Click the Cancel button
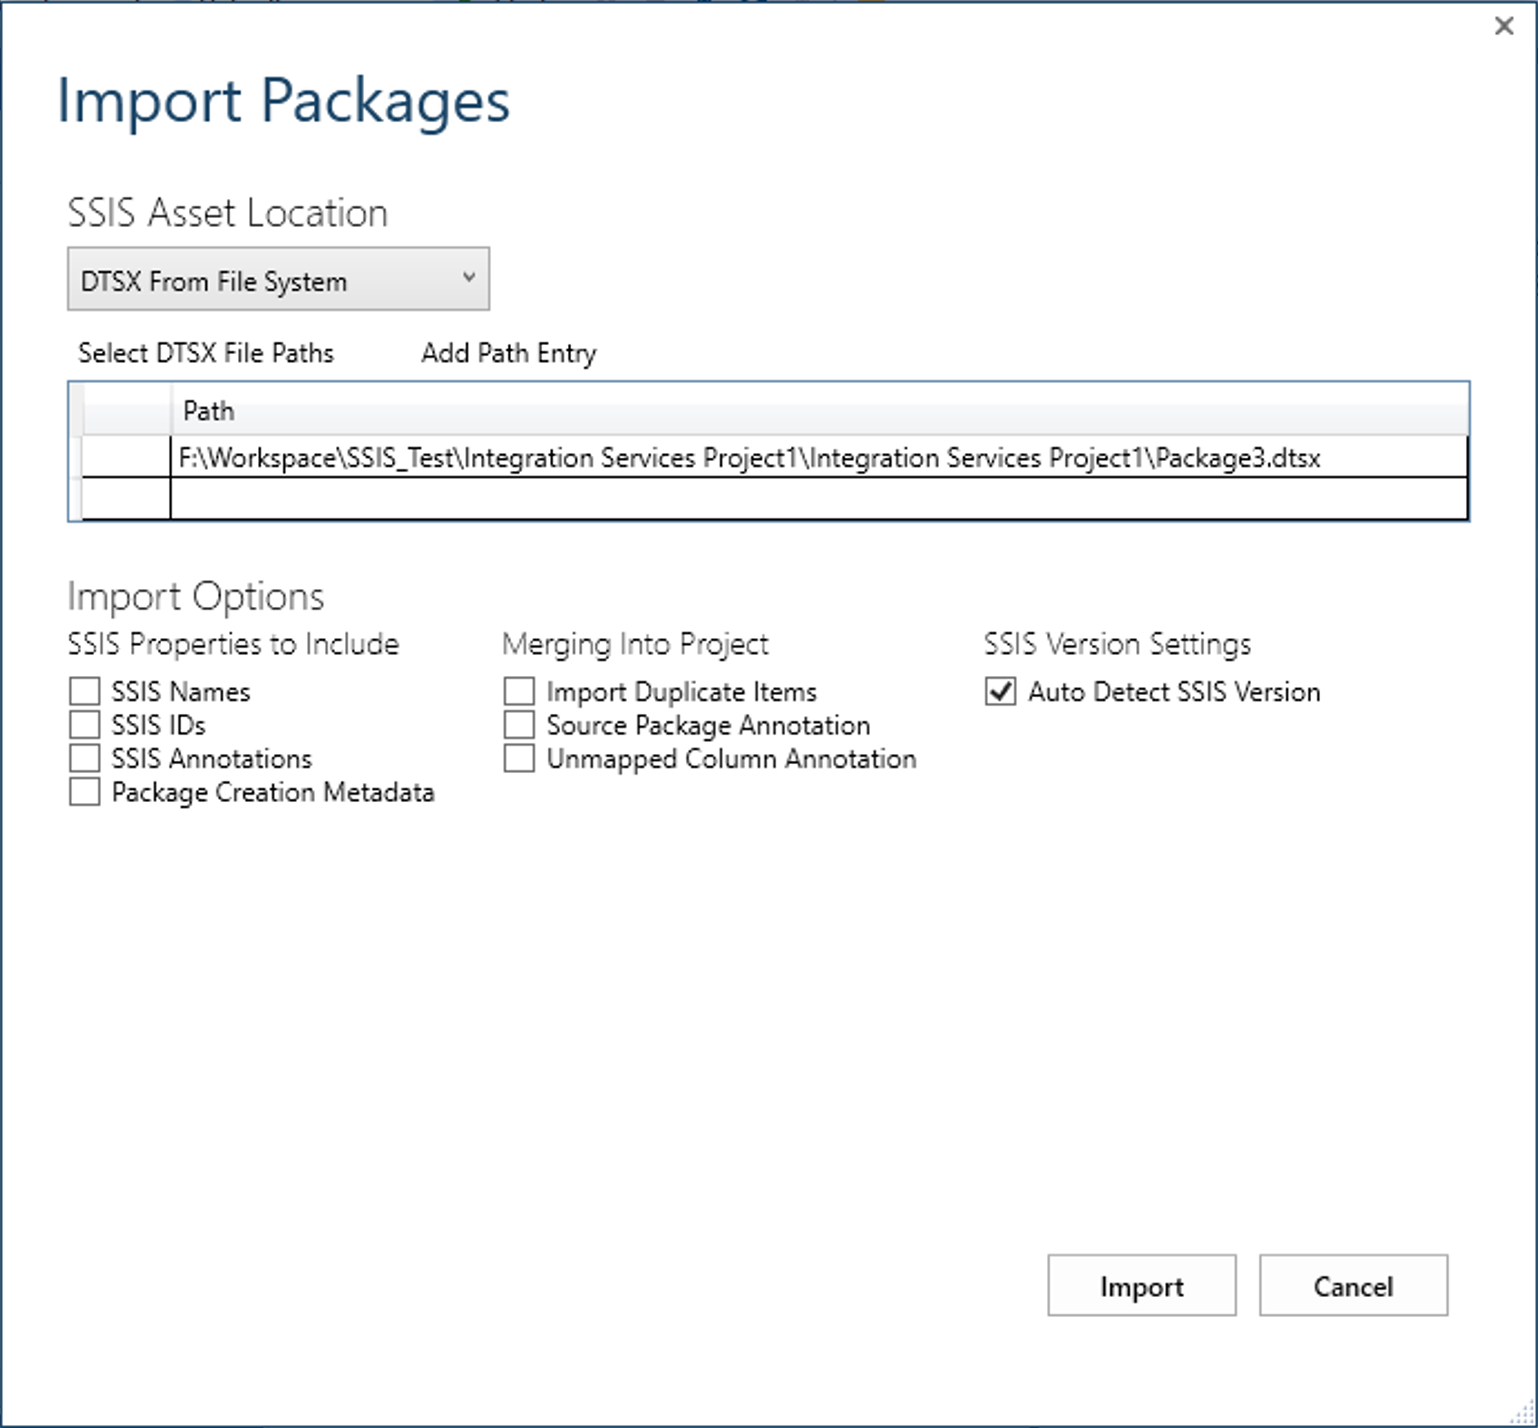1538x1428 pixels. (x=1353, y=1286)
